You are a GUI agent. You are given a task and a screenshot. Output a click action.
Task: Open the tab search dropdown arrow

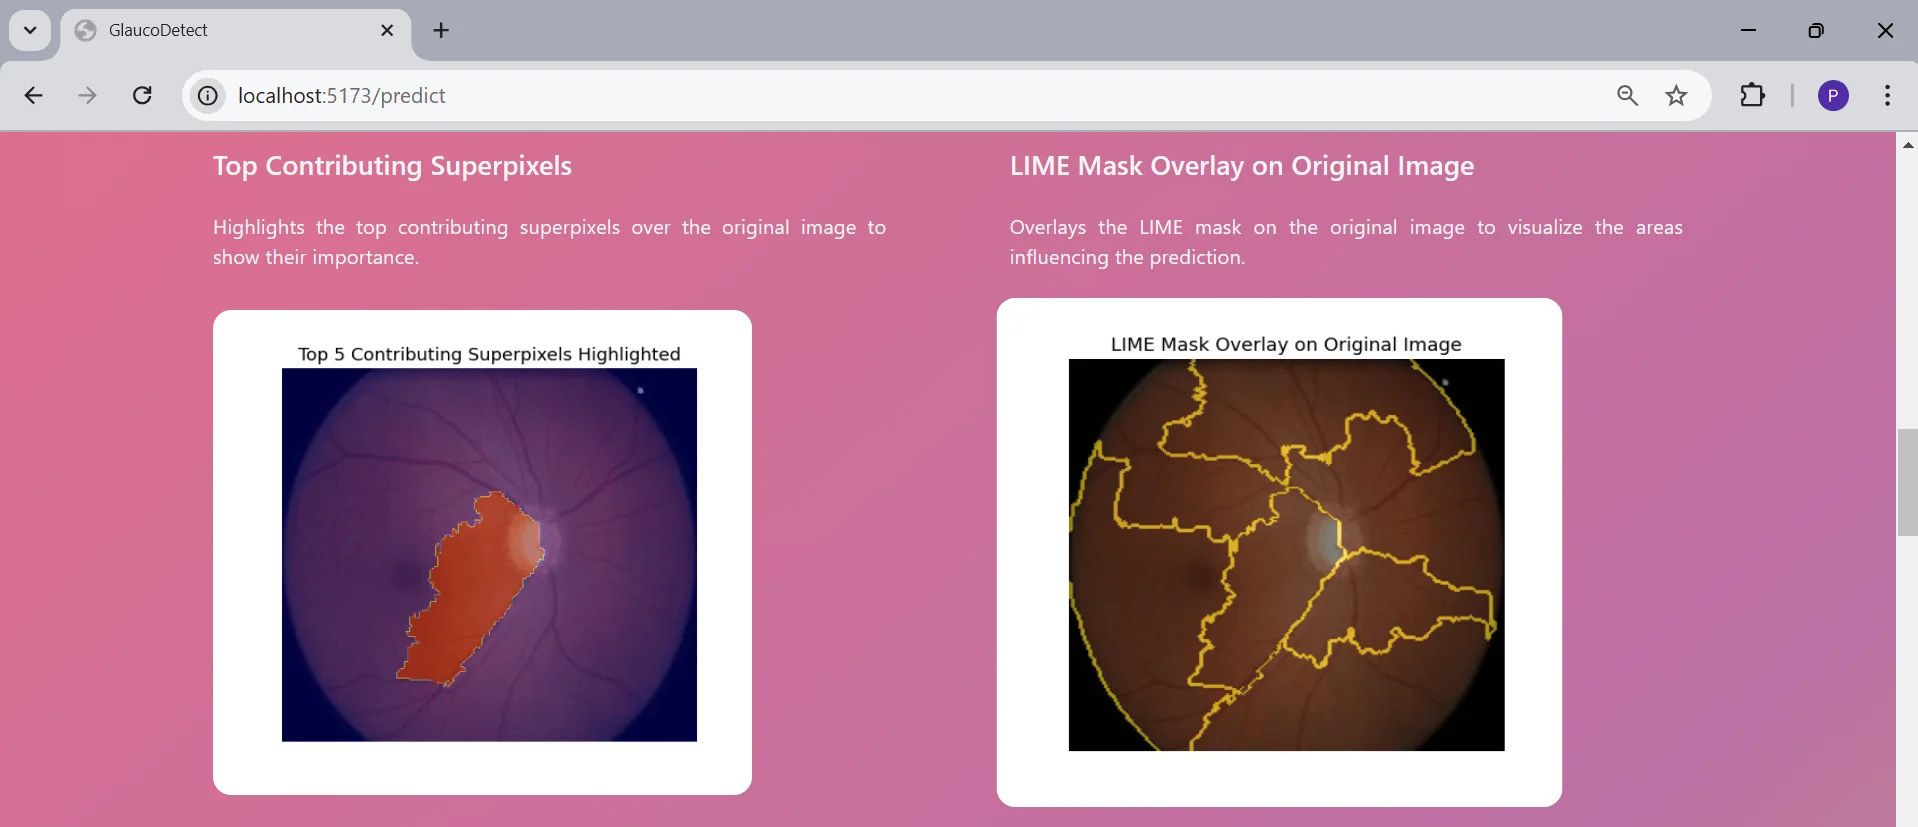click(30, 30)
